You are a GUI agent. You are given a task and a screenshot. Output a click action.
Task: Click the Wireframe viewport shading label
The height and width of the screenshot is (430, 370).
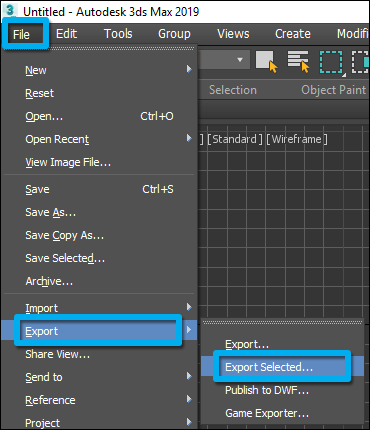(297, 139)
